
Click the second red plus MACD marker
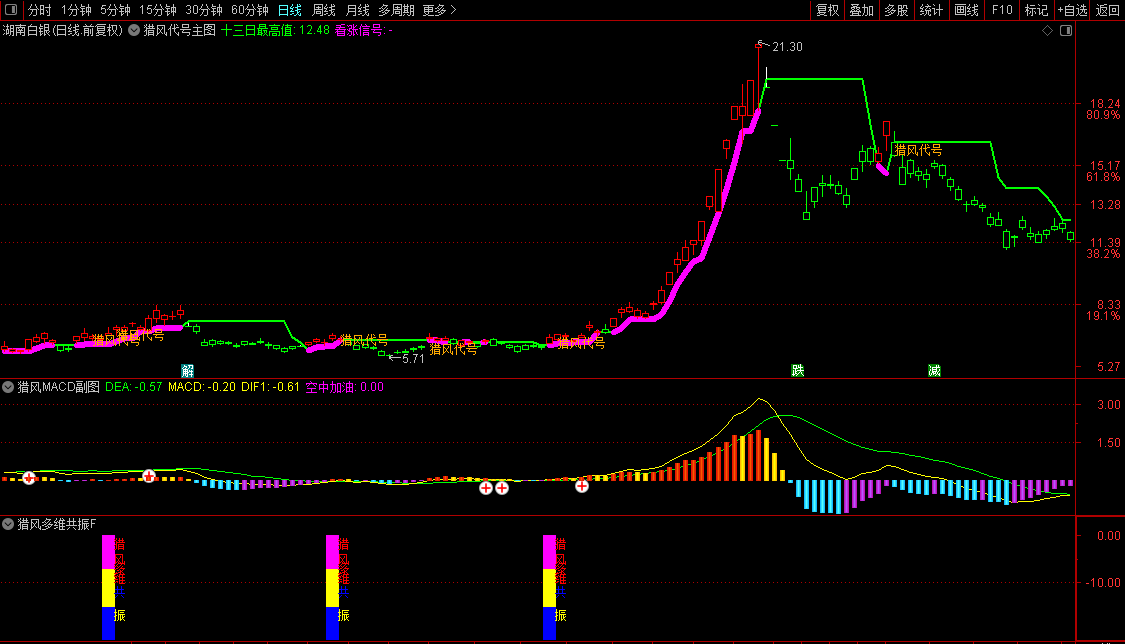coord(149,475)
